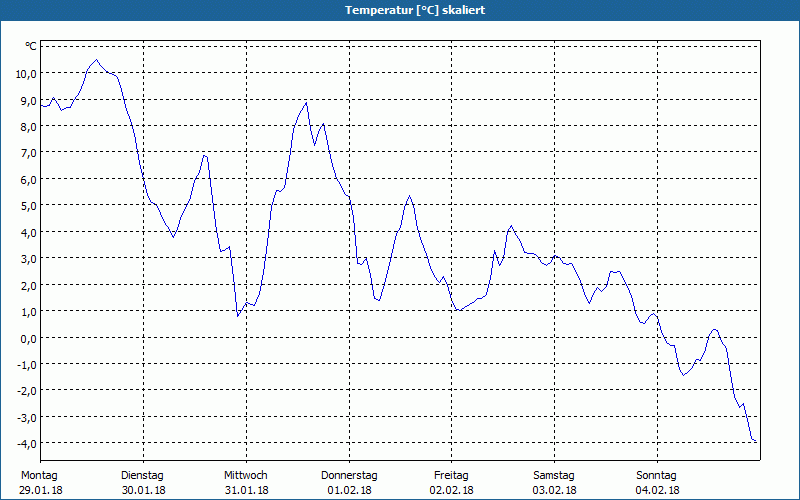Image resolution: width=800 pixels, height=500 pixels.
Task: Click the 4,0 y-axis label
Action: pos(29,232)
